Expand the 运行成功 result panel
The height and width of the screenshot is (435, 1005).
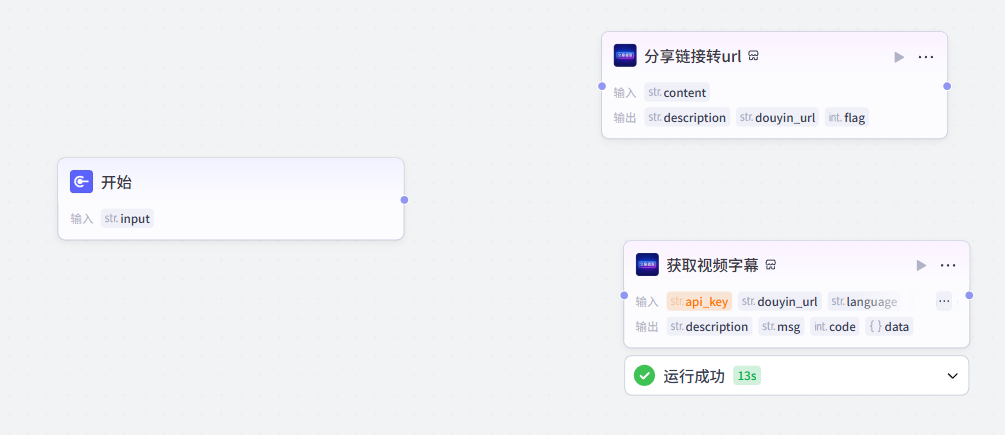pyautogui.click(x=951, y=376)
